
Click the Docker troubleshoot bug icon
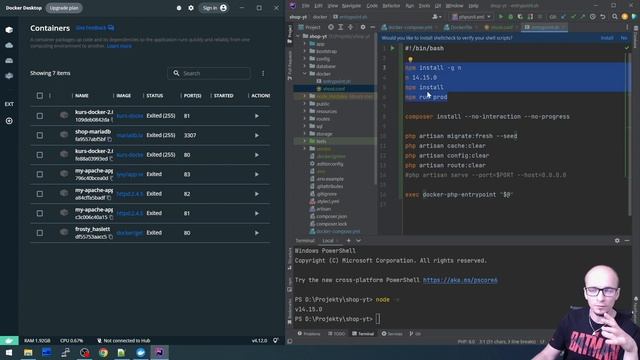coord(179,8)
